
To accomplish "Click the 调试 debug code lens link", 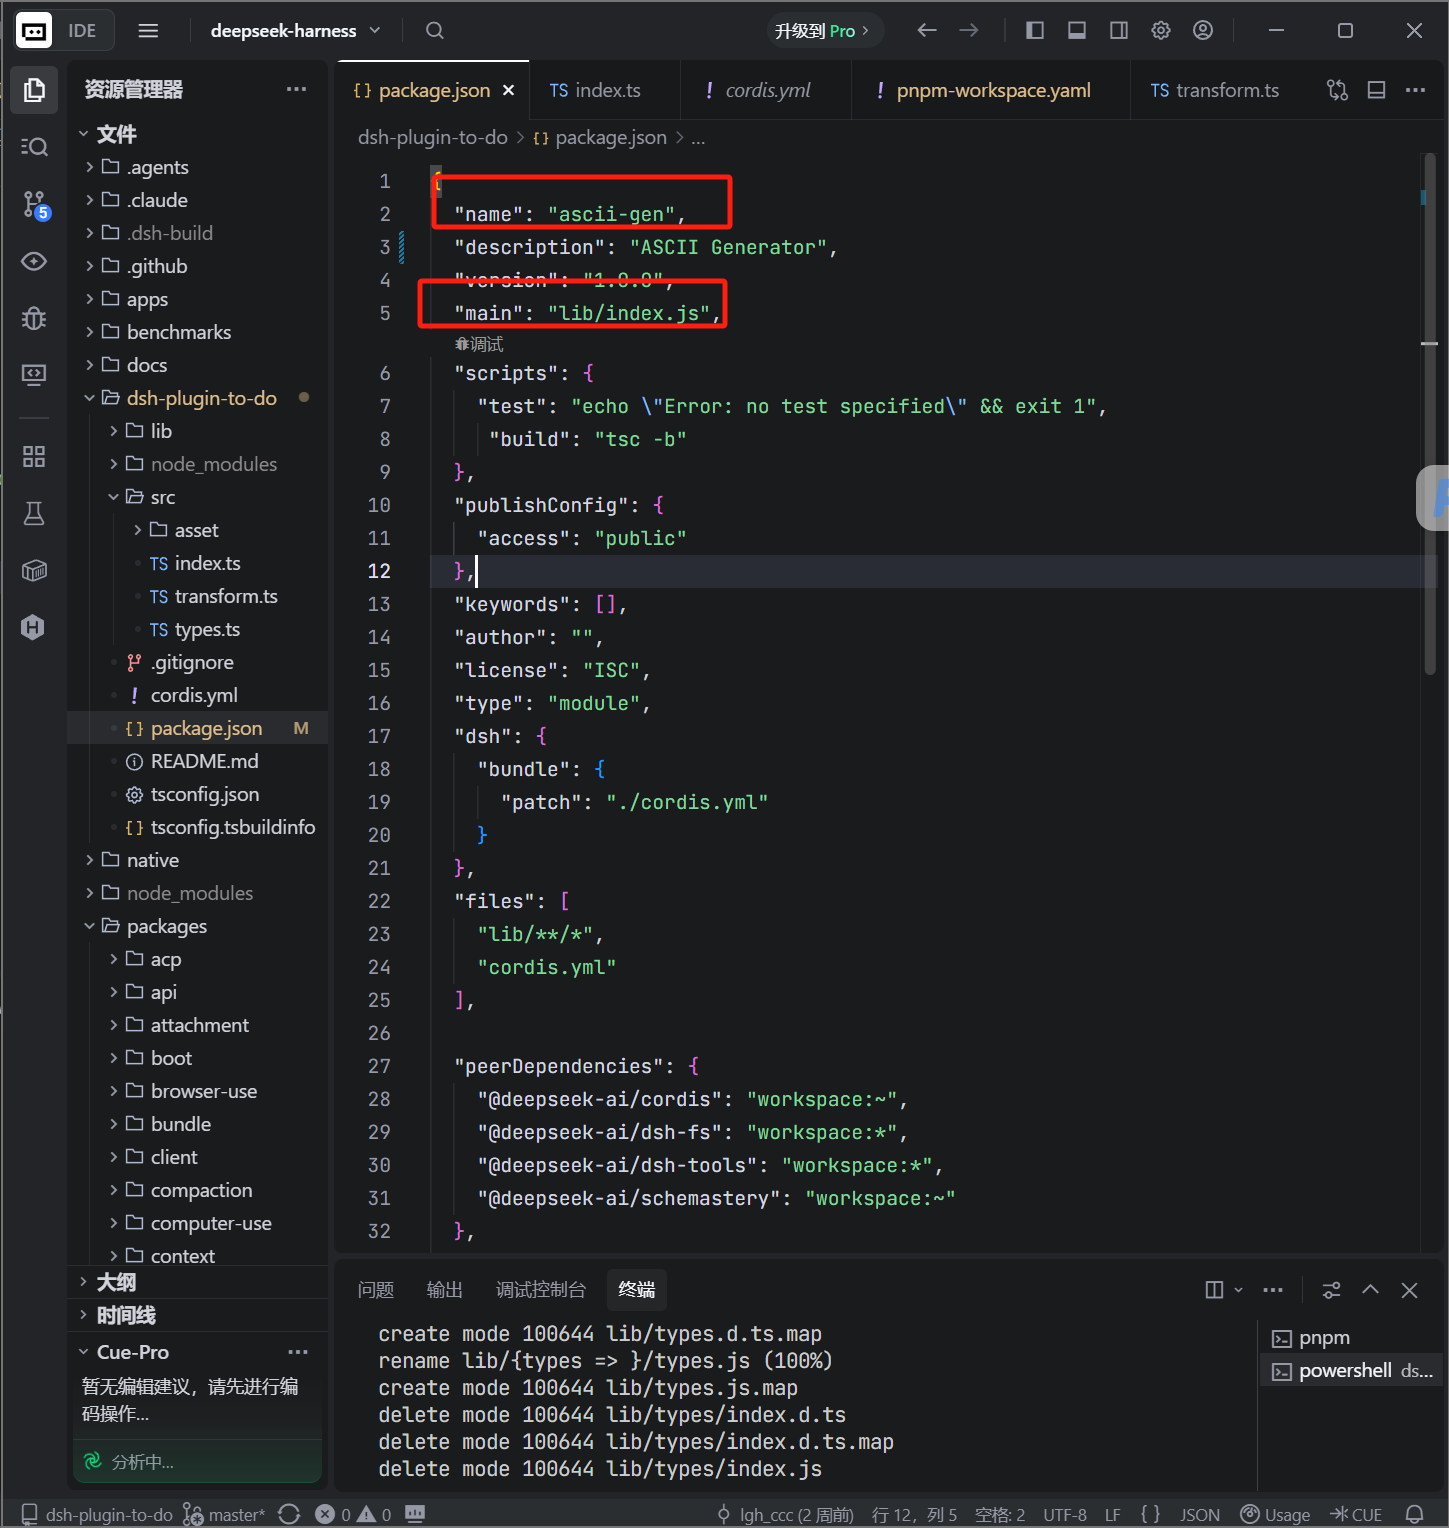I will click(479, 344).
